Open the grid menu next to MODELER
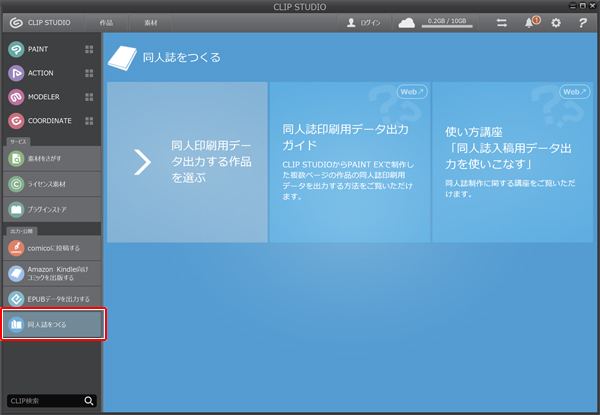 pyautogui.click(x=89, y=97)
